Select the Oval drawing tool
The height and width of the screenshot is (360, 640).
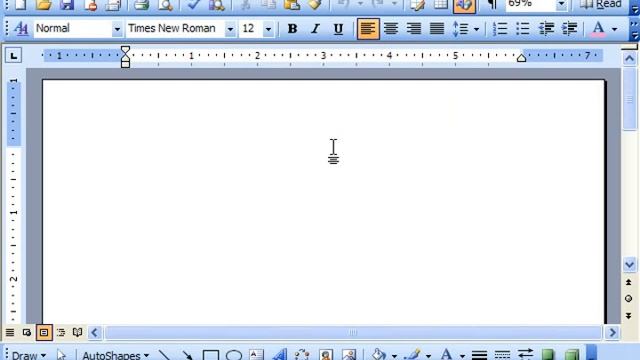[234, 355]
